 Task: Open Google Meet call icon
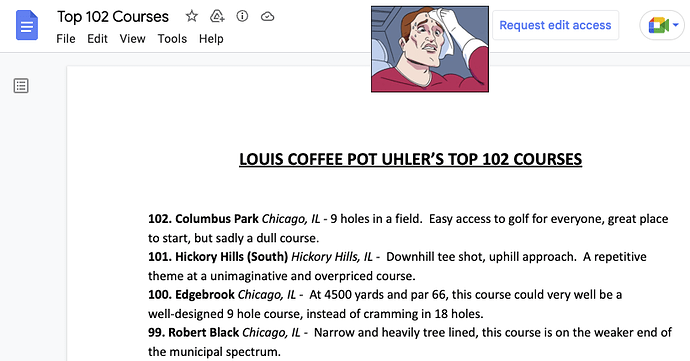[x=659, y=26]
